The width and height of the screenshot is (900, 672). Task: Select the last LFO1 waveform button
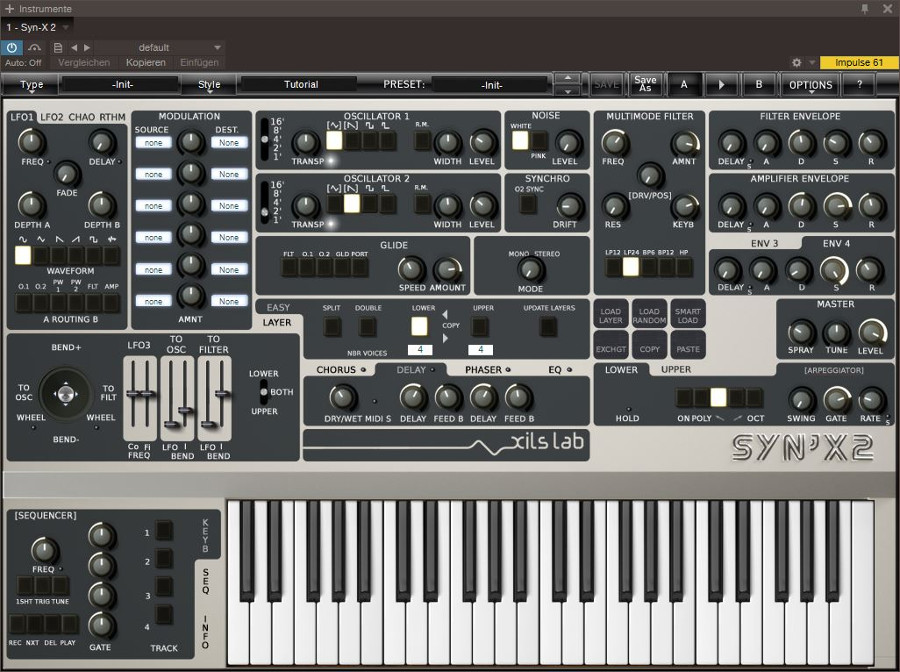pyautogui.click(x=112, y=255)
